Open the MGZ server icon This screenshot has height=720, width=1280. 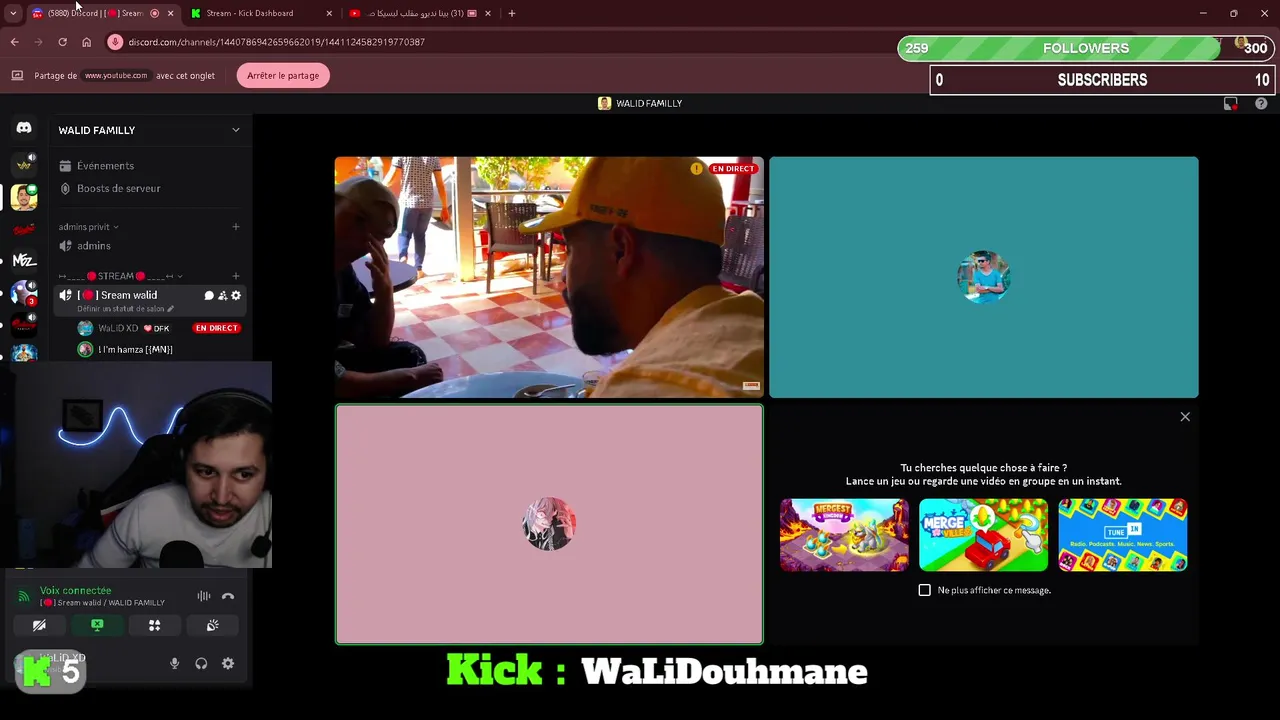pyautogui.click(x=24, y=261)
